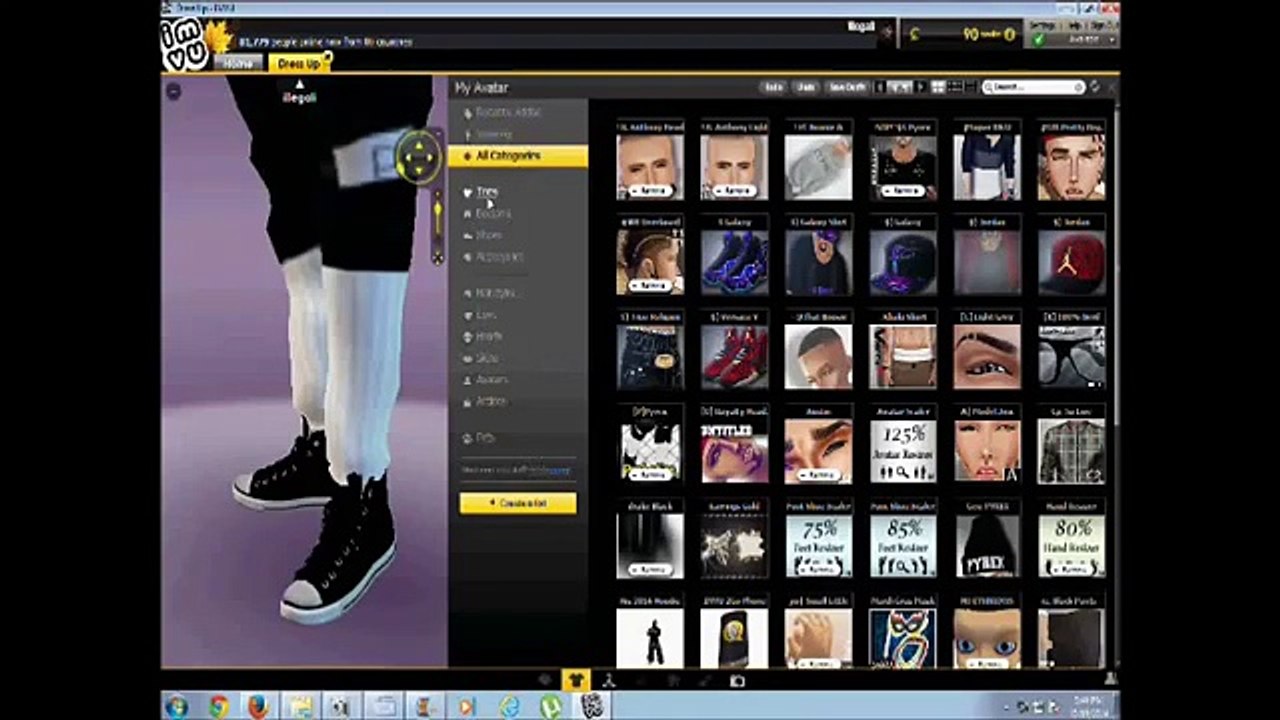Open Recently Added category
Viewport: 1280px width, 720px height.
pos(507,113)
